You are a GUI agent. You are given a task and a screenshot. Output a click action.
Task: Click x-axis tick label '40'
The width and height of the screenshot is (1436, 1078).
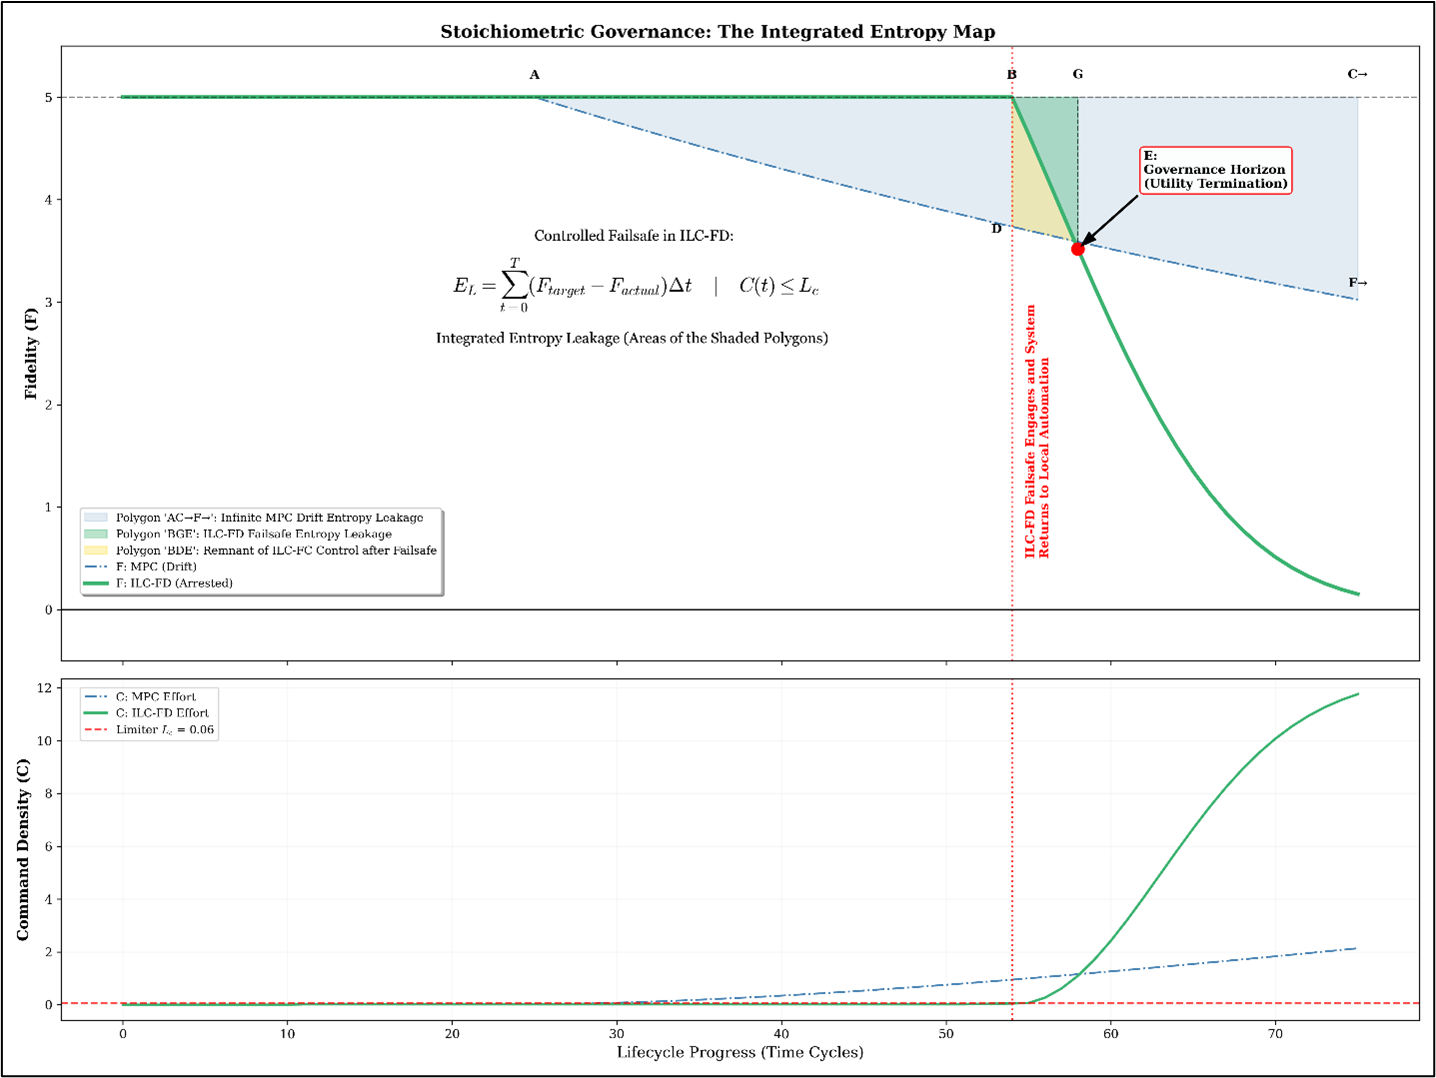click(x=782, y=1034)
